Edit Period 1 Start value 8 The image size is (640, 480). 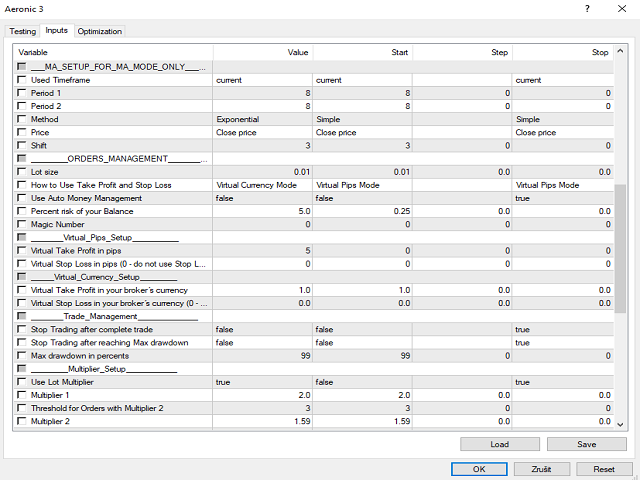click(362, 93)
